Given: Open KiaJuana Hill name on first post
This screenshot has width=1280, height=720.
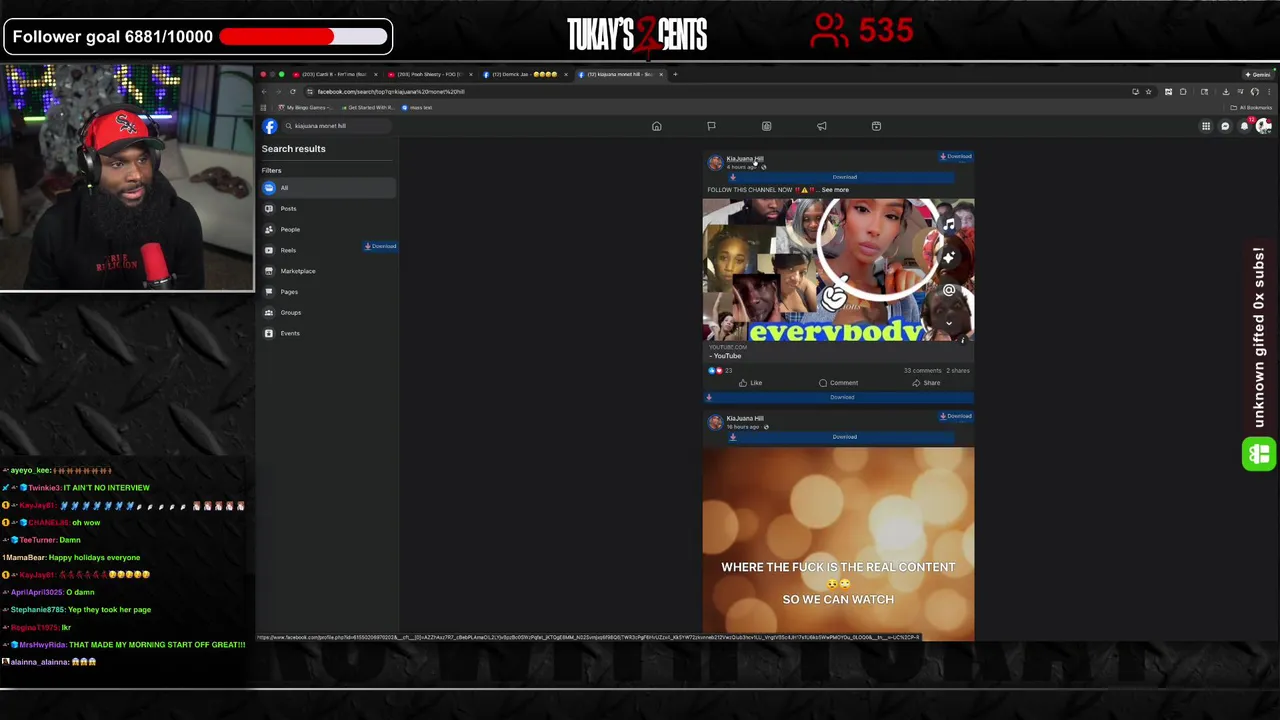Looking at the screenshot, I should tap(744, 159).
